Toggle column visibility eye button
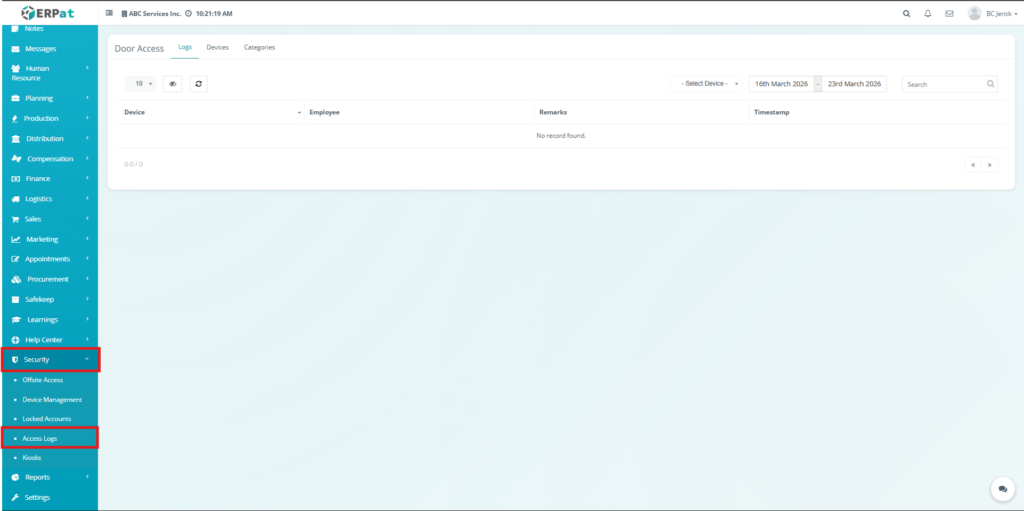This screenshot has width=1024, height=511. pos(172,84)
